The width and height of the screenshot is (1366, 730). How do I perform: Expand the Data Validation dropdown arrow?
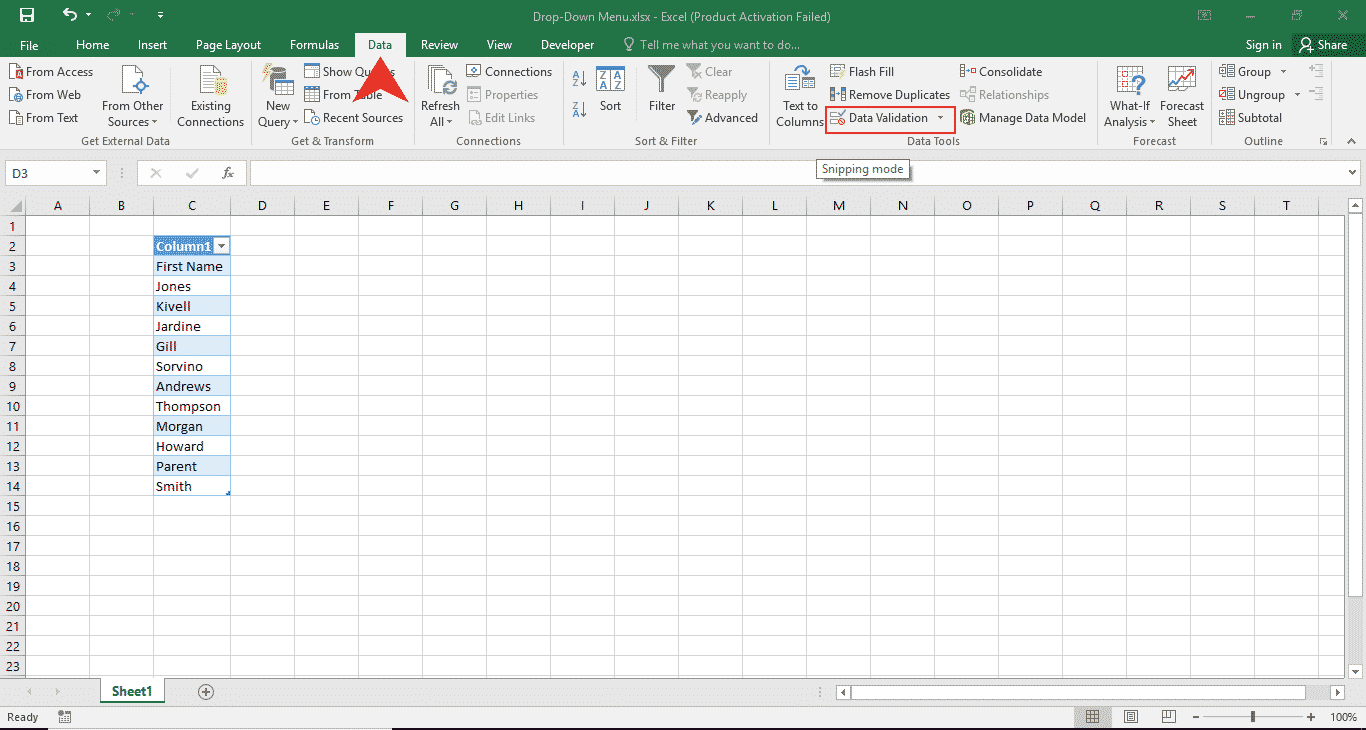click(940, 118)
